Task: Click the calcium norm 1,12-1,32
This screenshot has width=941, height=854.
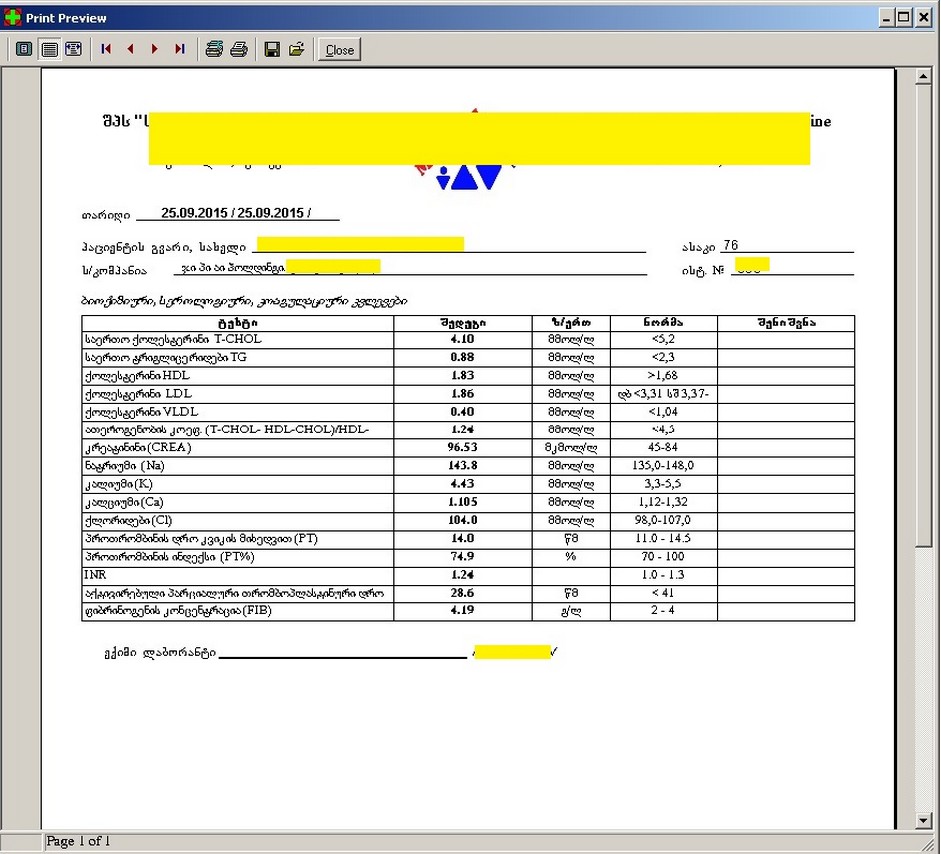Action: [663, 502]
